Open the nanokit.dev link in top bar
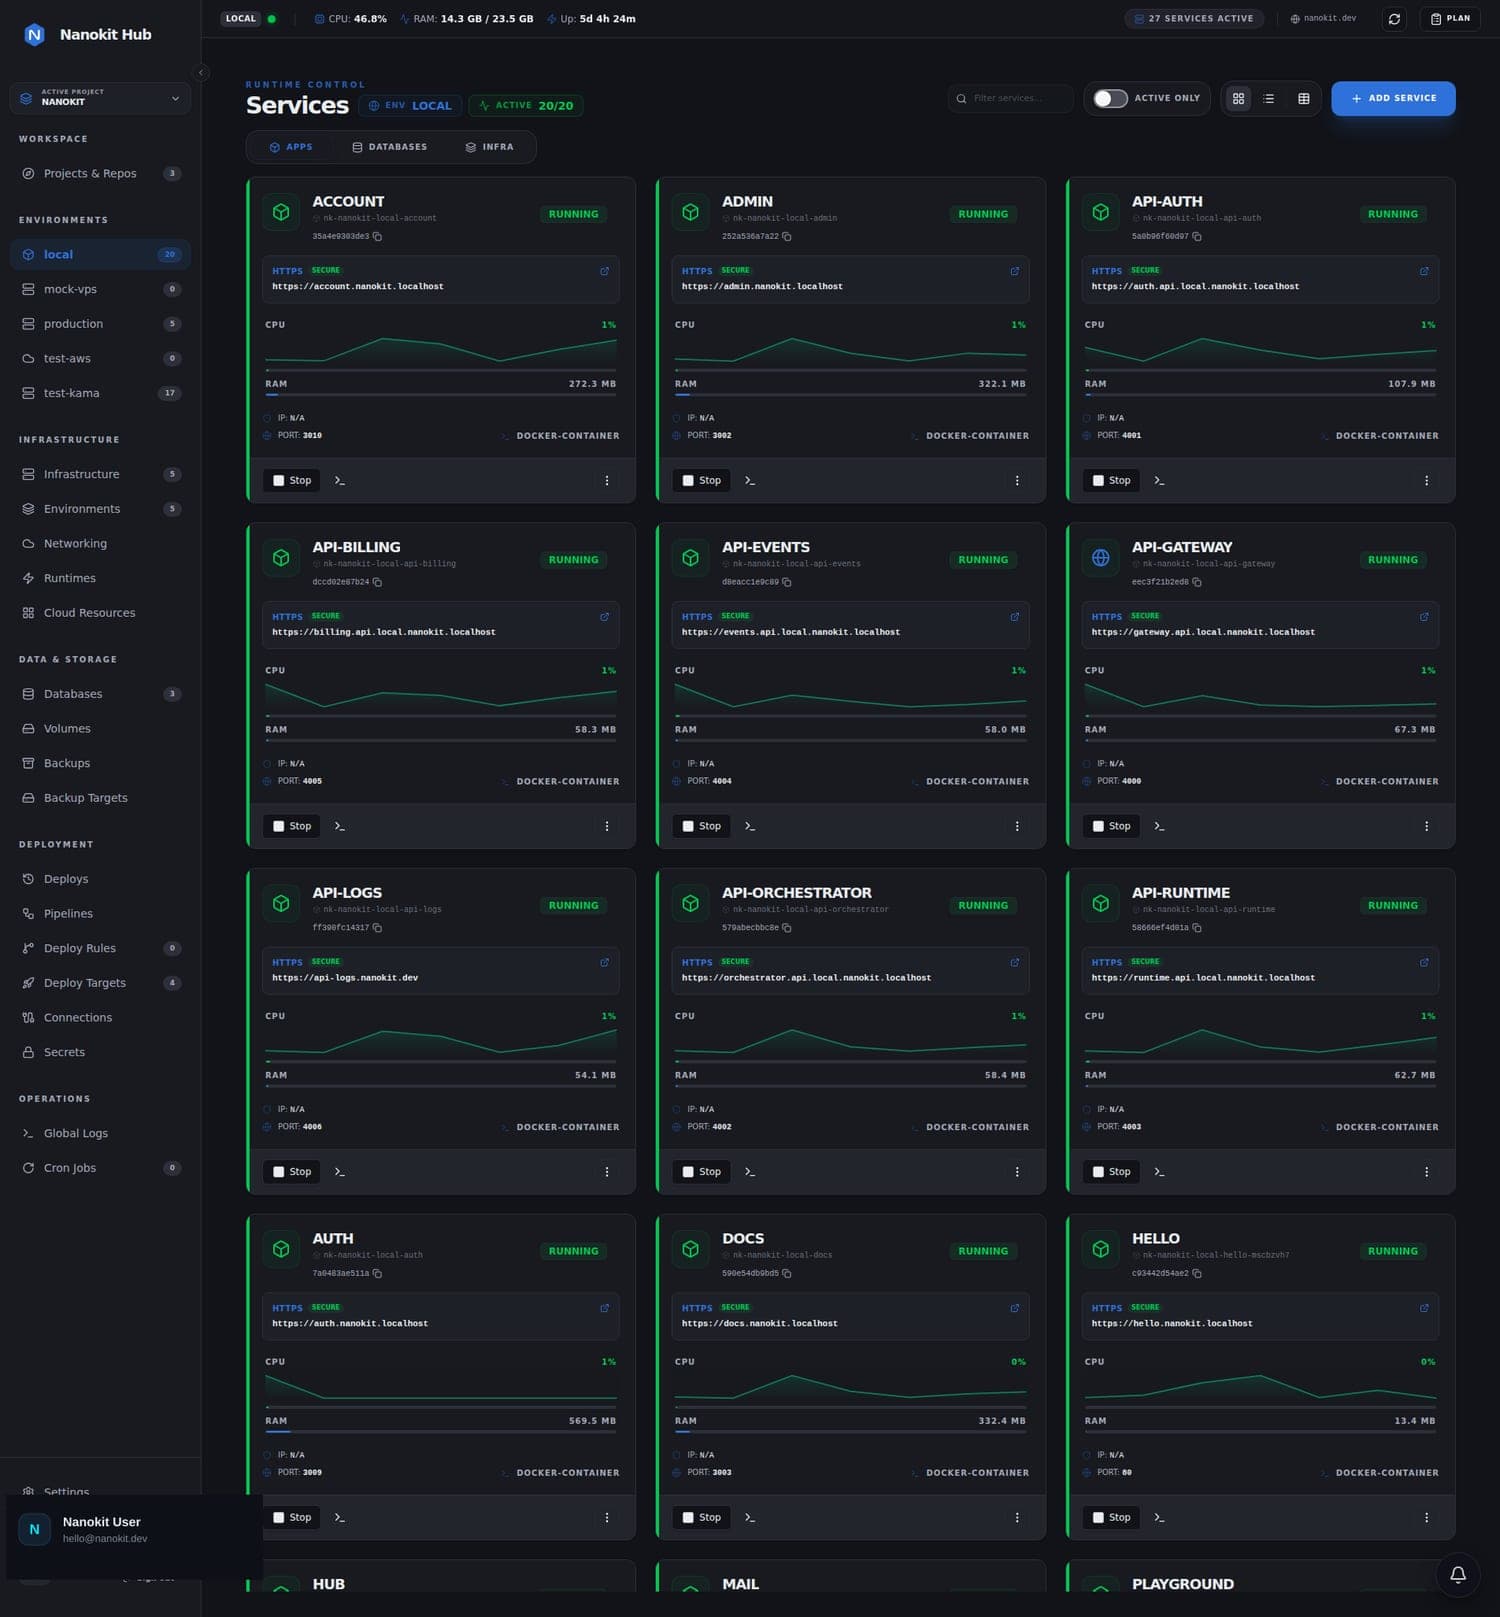This screenshot has height=1617, width=1500. pos(1324,19)
